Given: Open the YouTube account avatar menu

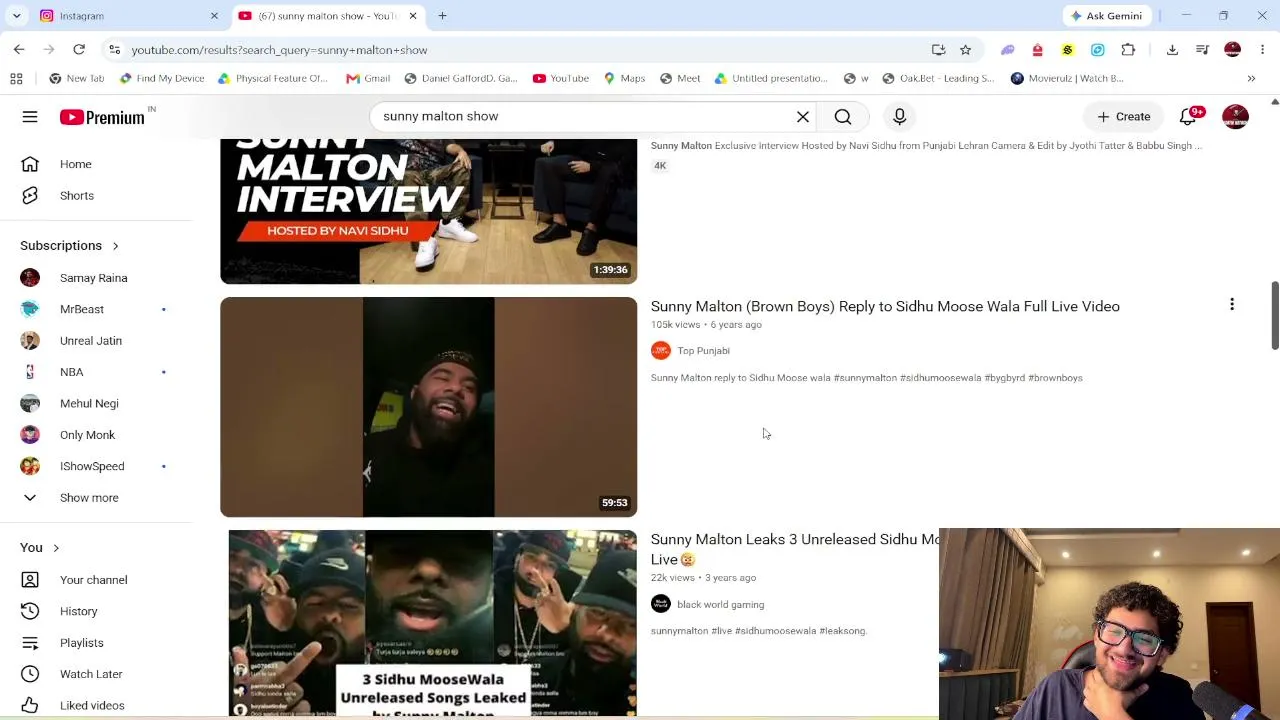Looking at the screenshot, I should pos(1236,117).
